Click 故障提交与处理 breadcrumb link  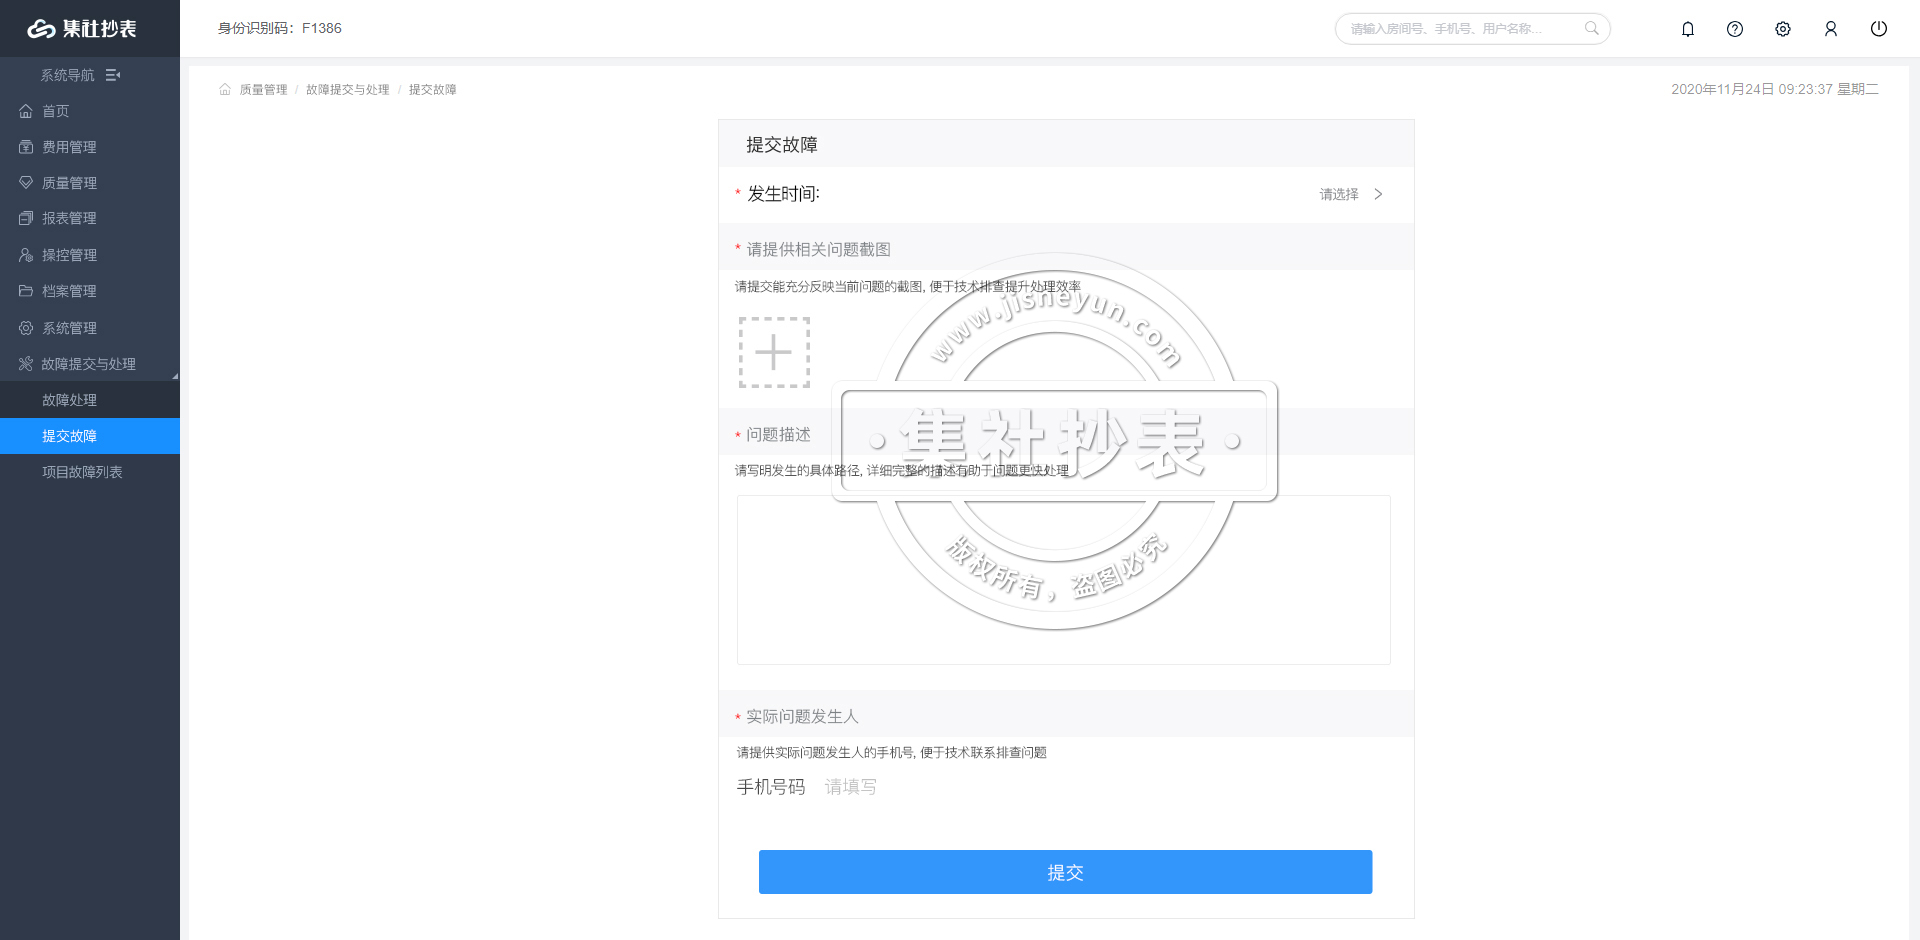[347, 90]
